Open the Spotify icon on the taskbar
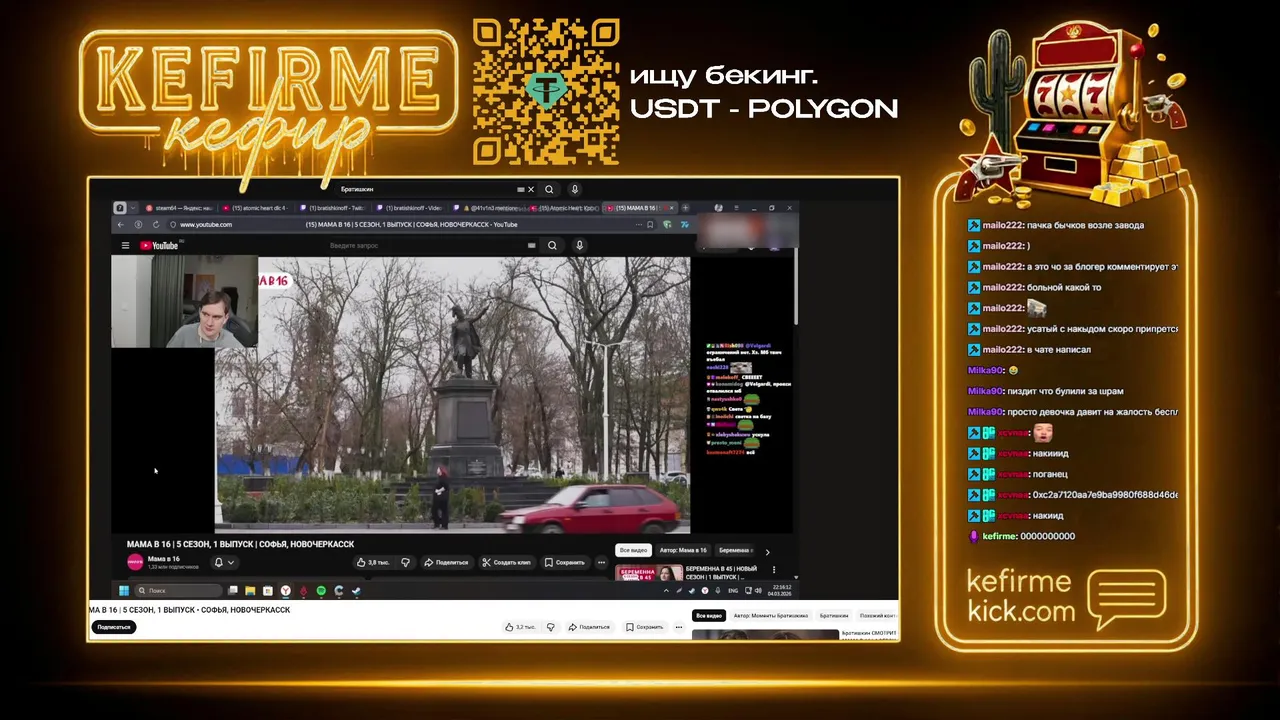The height and width of the screenshot is (720, 1280). 321,590
